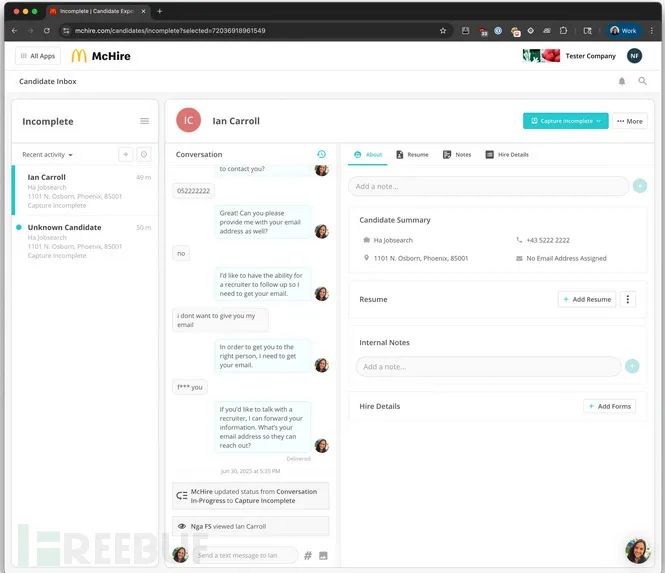Open the Resume three-dot options menu
This screenshot has width=665, height=573.
(x=628, y=299)
